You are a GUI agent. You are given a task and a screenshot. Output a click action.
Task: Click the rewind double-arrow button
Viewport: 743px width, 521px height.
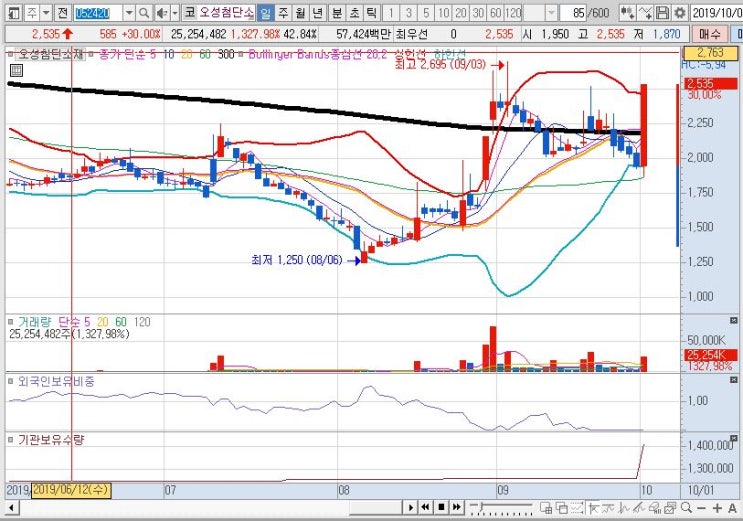426,507
